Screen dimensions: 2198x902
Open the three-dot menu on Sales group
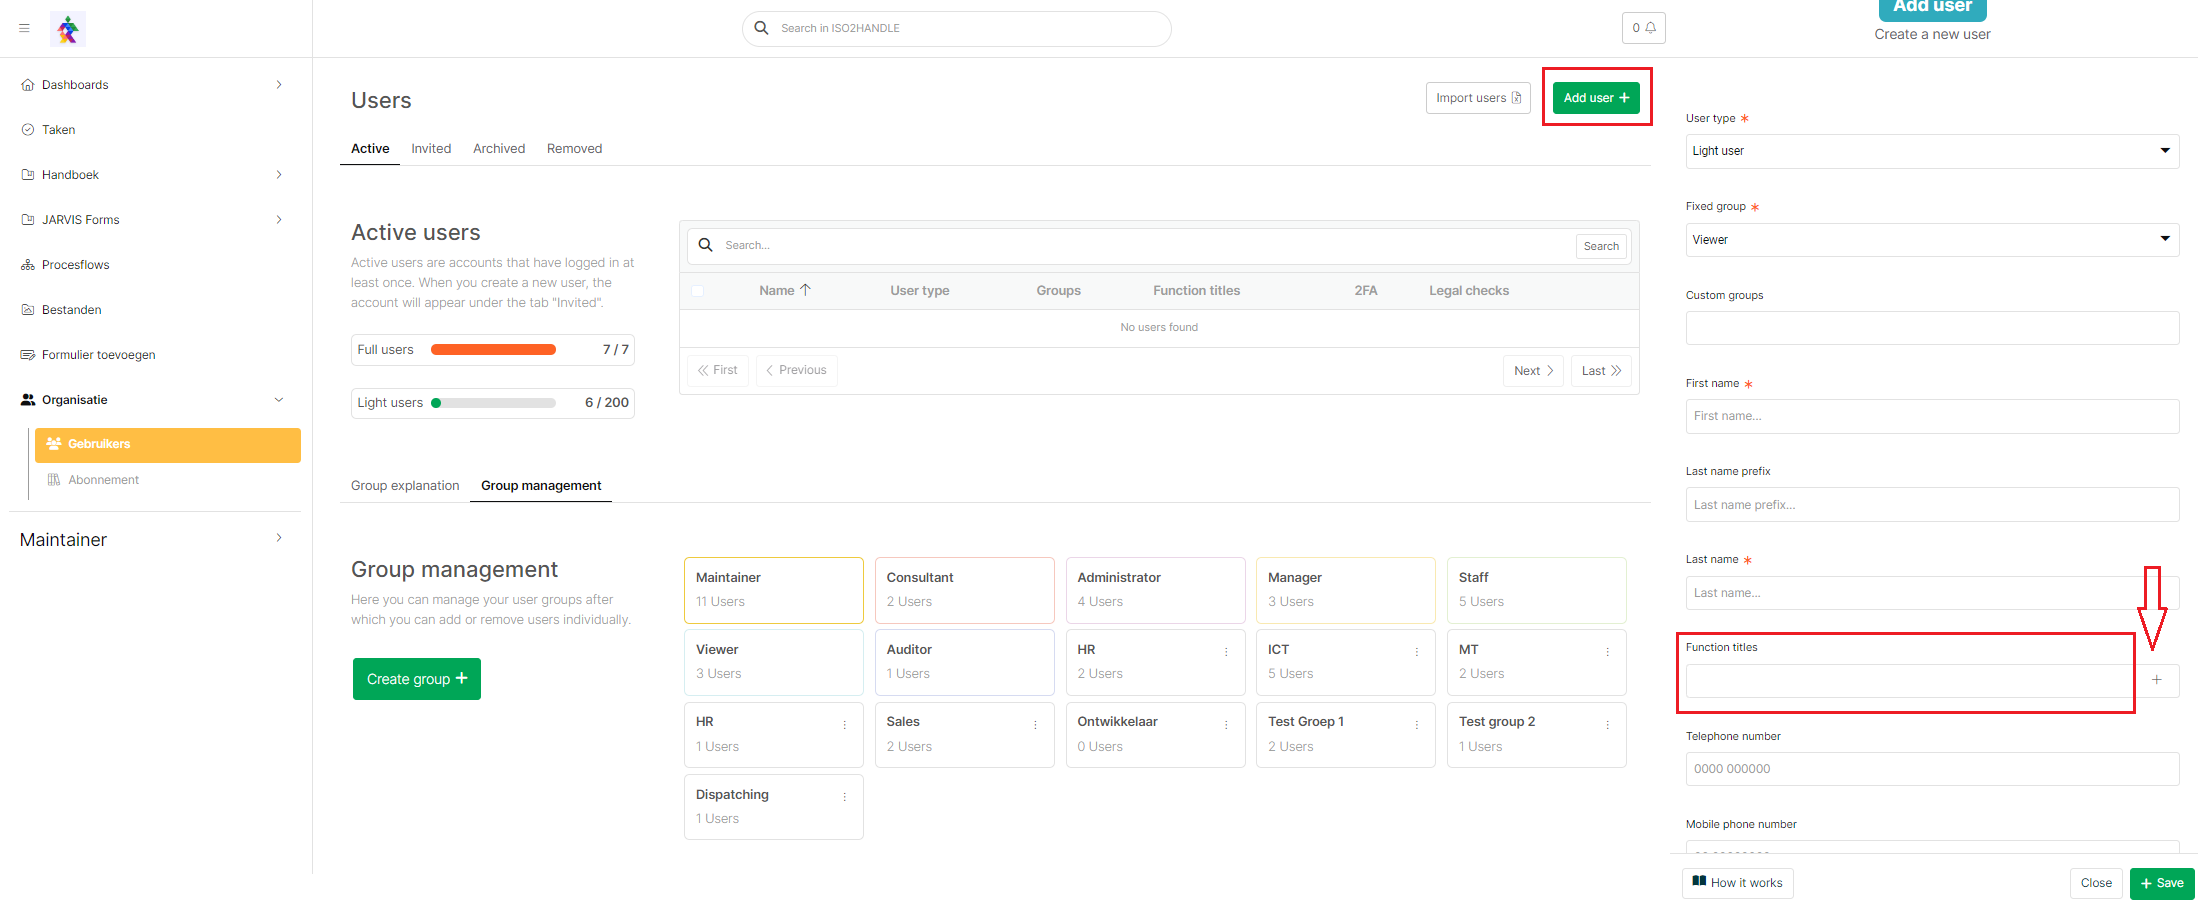click(x=1035, y=725)
